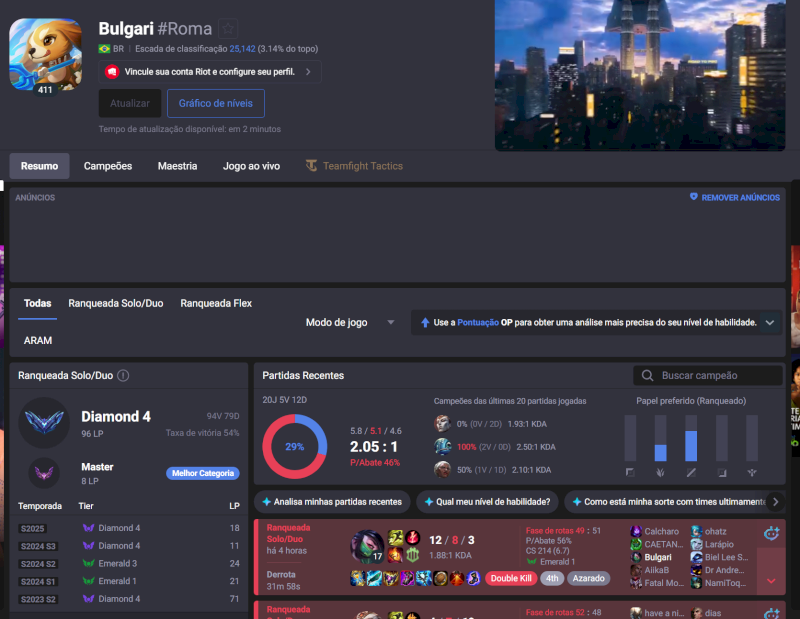This screenshot has height=619, width=800.
Task: Open the Maestria tab
Action: point(177,166)
